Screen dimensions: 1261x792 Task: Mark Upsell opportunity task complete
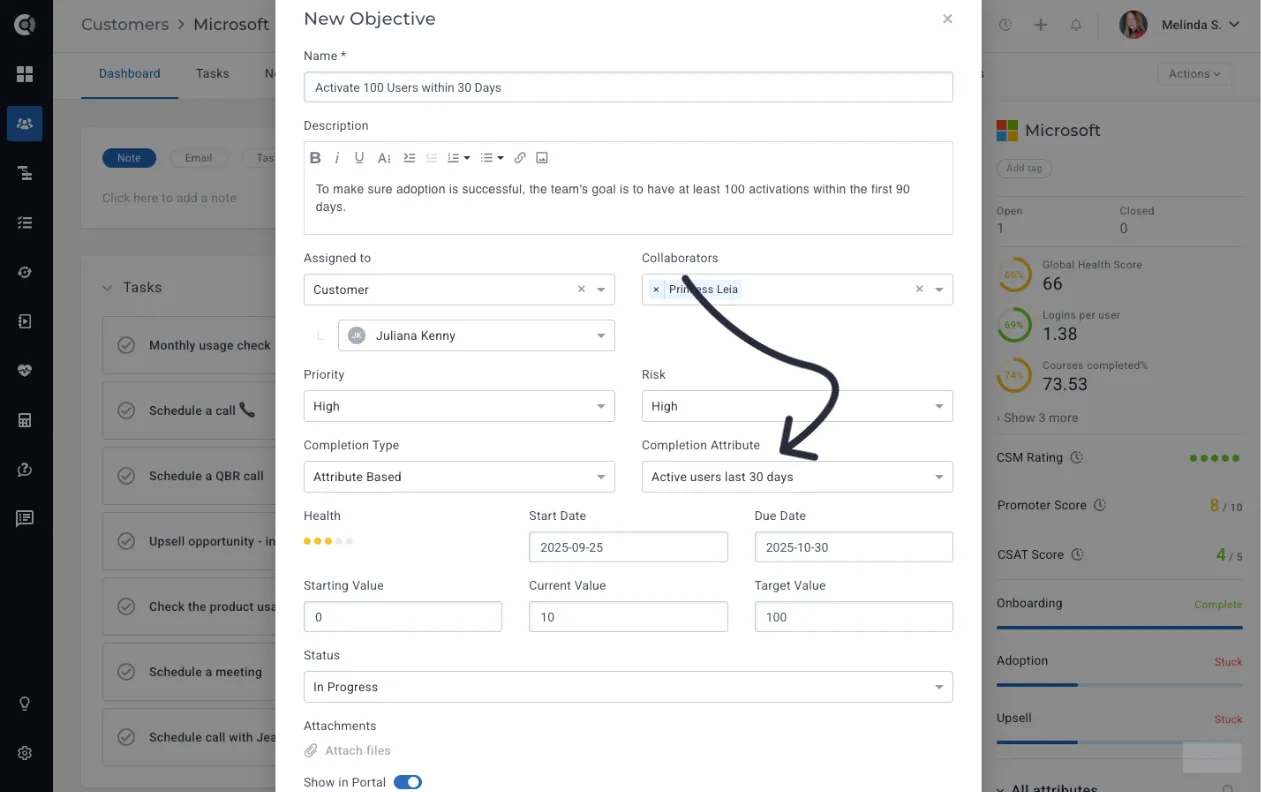126,541
